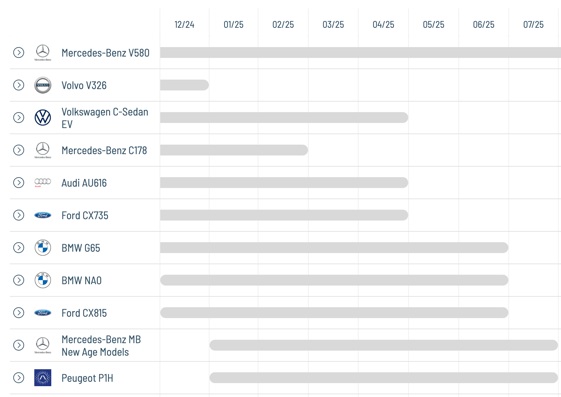Viewport: 561px width, 397px height.
Task: Select the Mercedes-Benz V580 timeline bar
Action: coord(360,53)
